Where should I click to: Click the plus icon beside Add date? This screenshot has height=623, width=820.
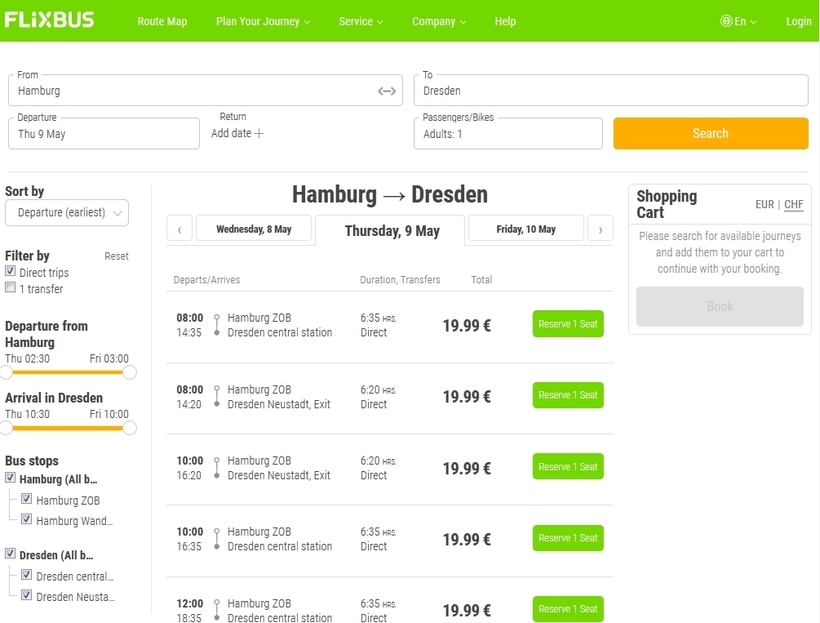coord(259,133)
